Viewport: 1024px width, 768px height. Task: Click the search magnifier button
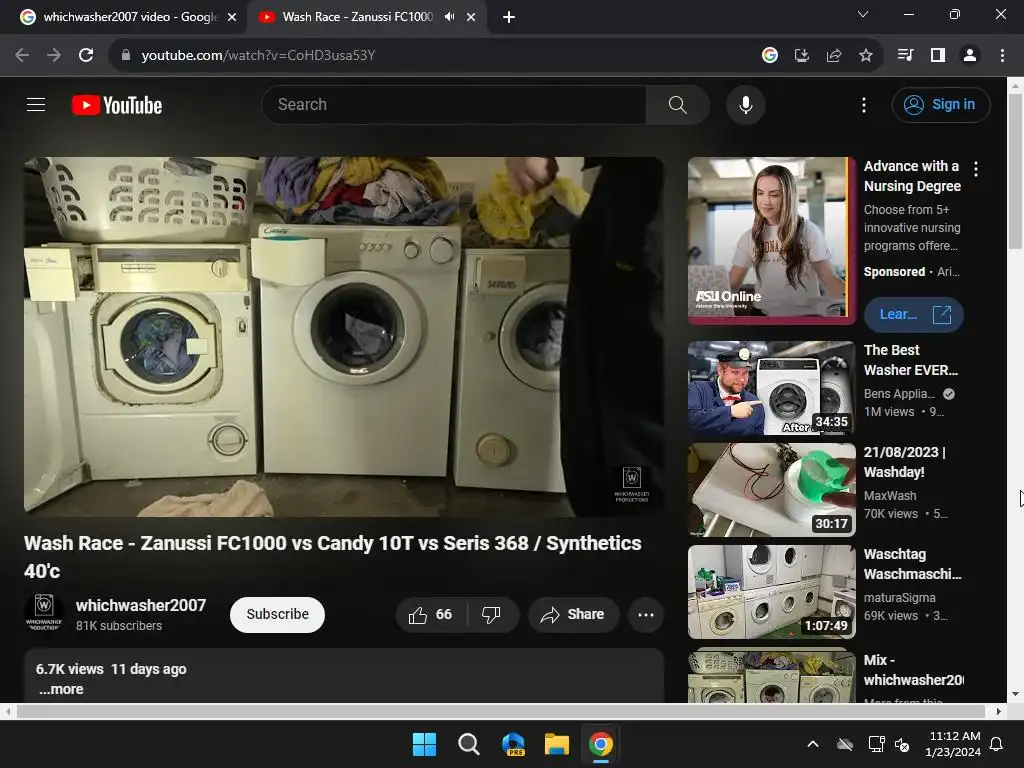coord(677,104)
